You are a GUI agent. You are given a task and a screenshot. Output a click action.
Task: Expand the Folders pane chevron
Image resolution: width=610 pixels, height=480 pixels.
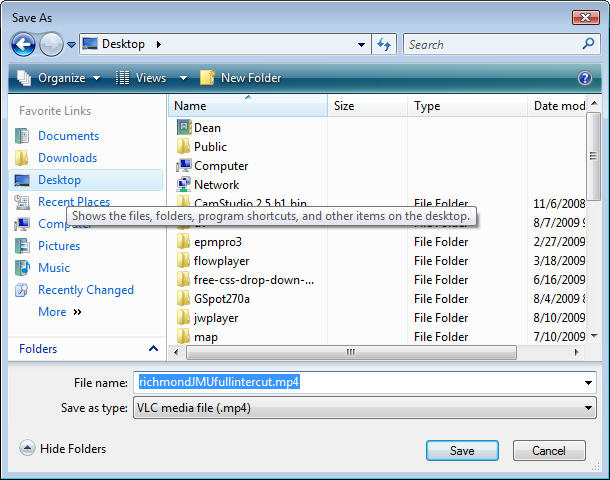[x=153, y=349]
